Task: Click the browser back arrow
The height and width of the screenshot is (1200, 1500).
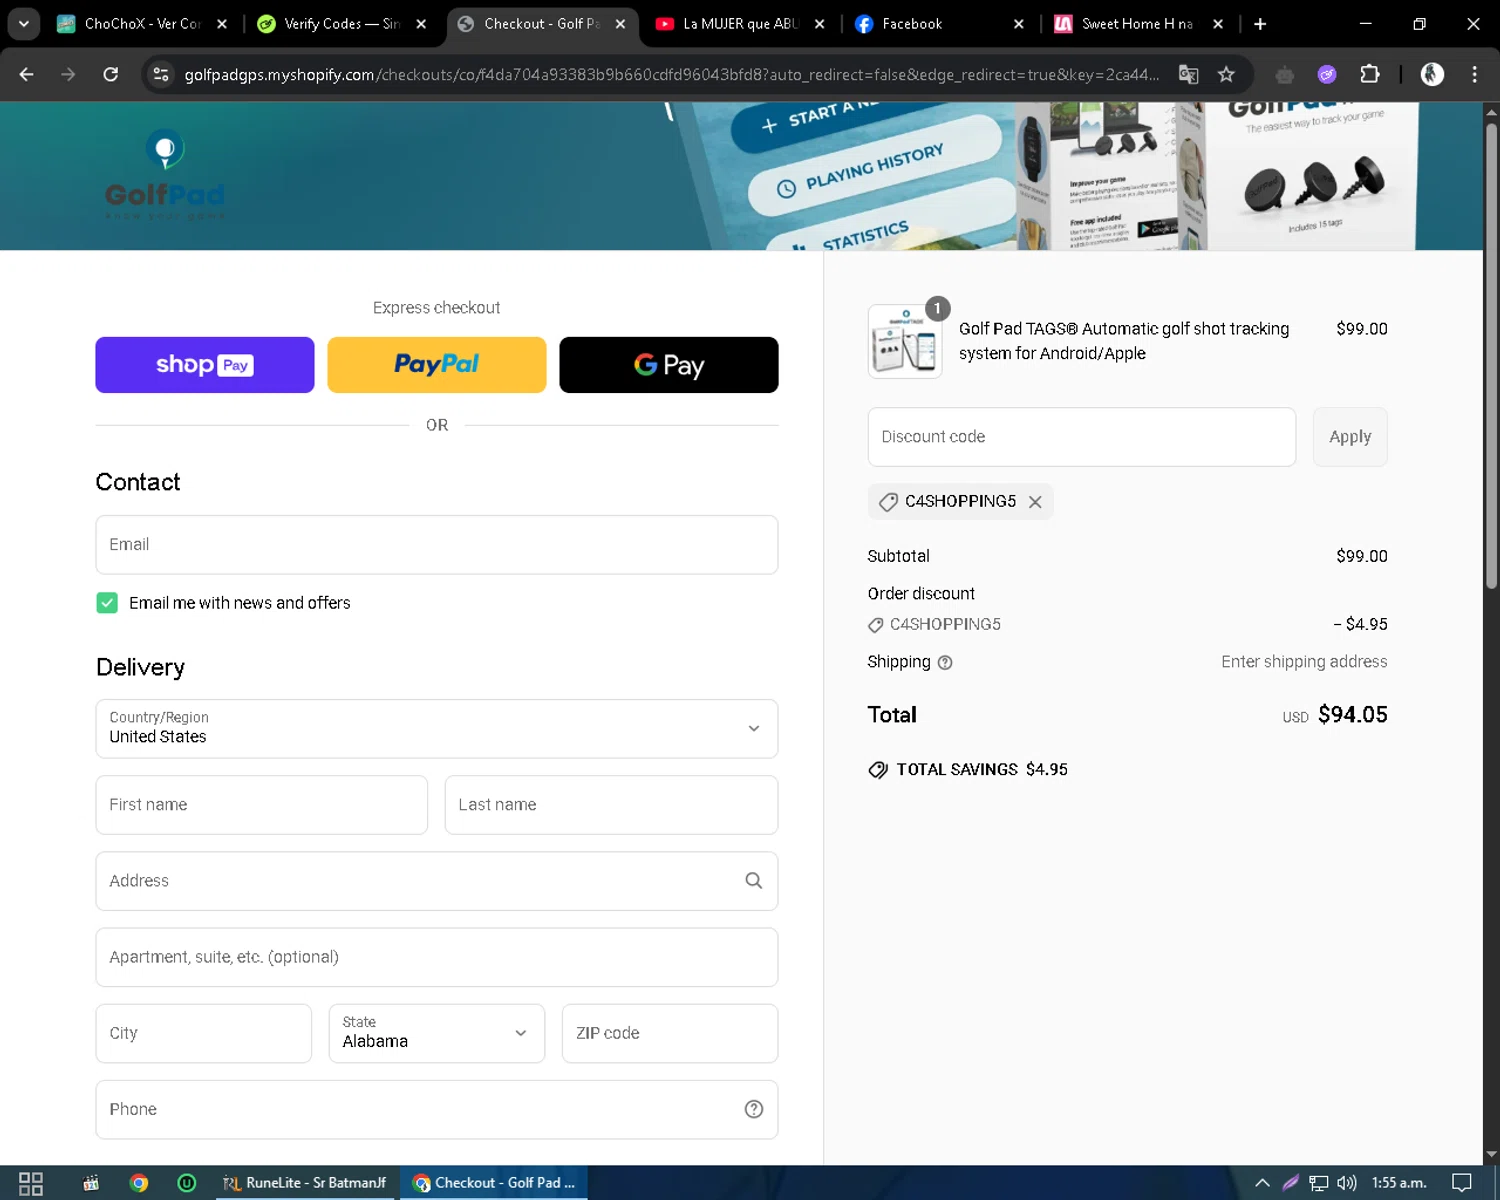Action: pos(26,74)
